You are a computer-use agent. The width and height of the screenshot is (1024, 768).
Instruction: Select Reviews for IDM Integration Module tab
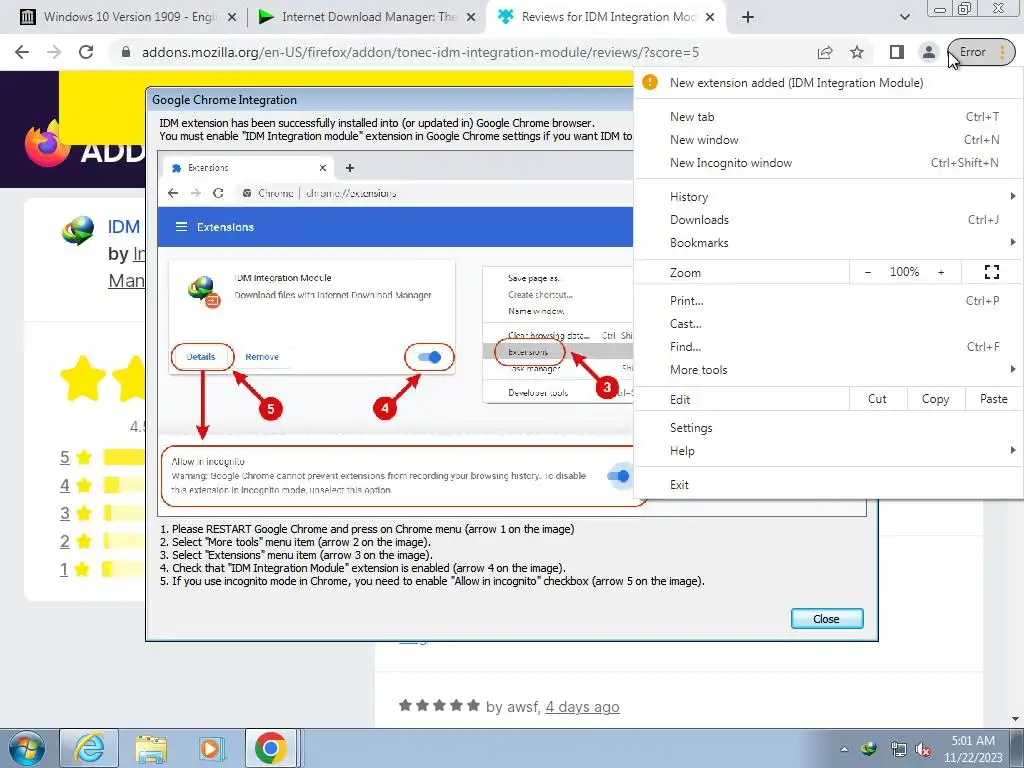point(605,17)
